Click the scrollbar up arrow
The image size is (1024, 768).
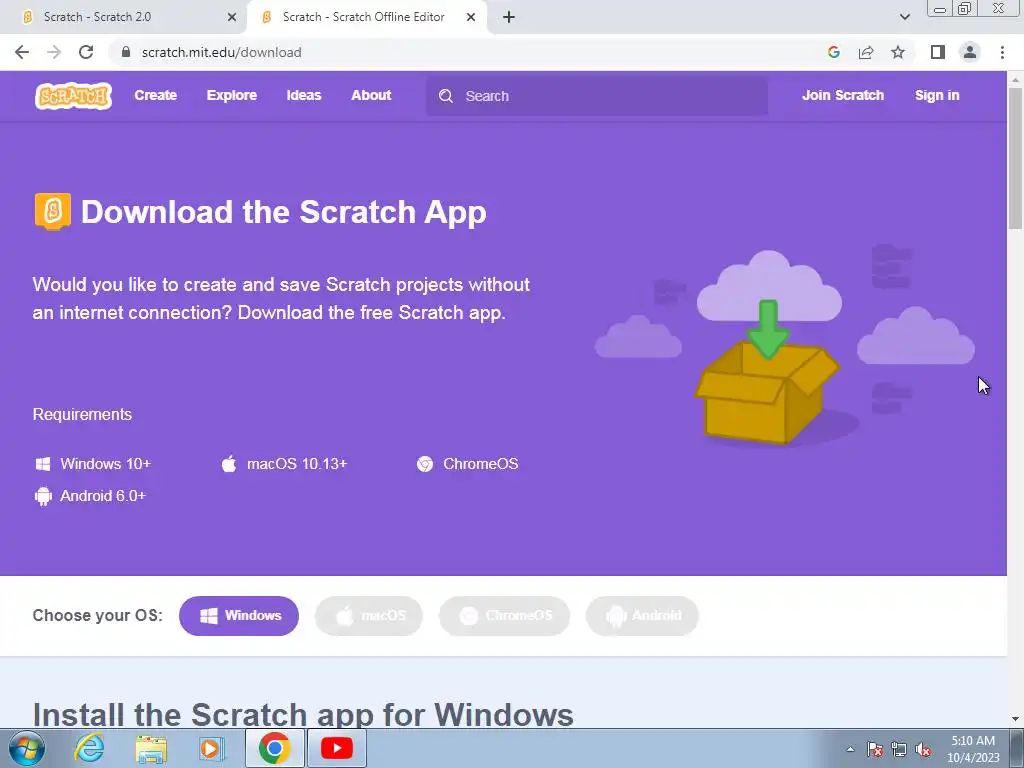tap(1016, 79)
